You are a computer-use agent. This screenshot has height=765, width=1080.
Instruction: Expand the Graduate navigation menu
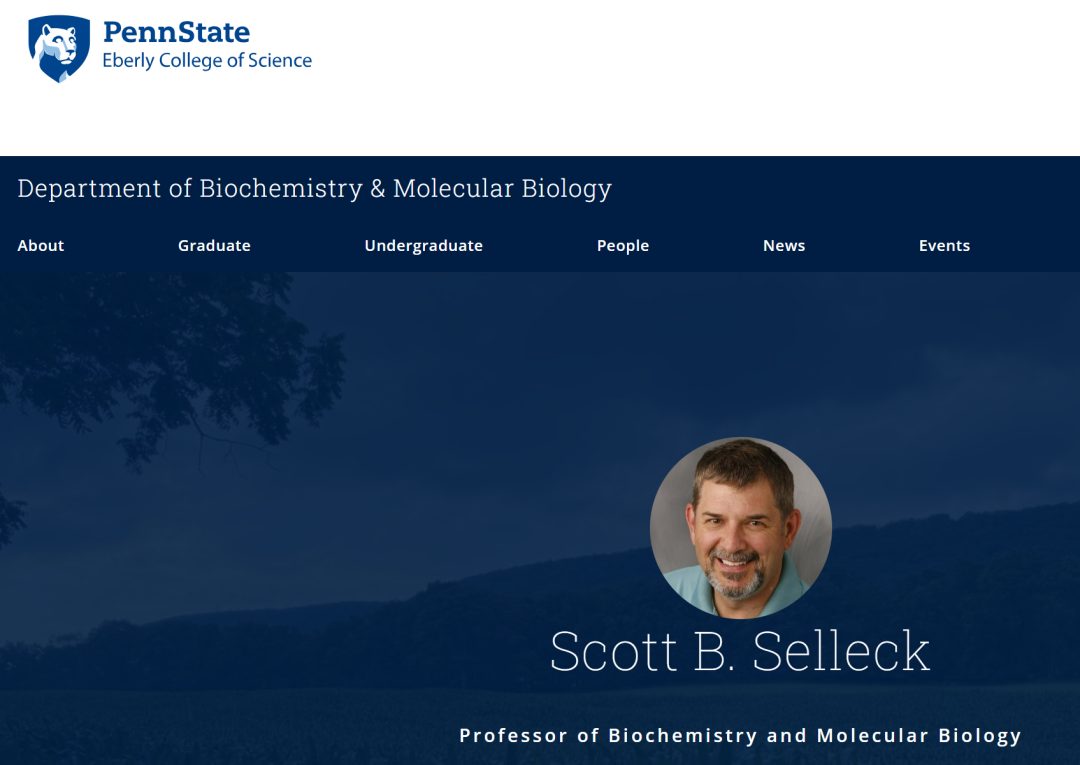[214, 246]
